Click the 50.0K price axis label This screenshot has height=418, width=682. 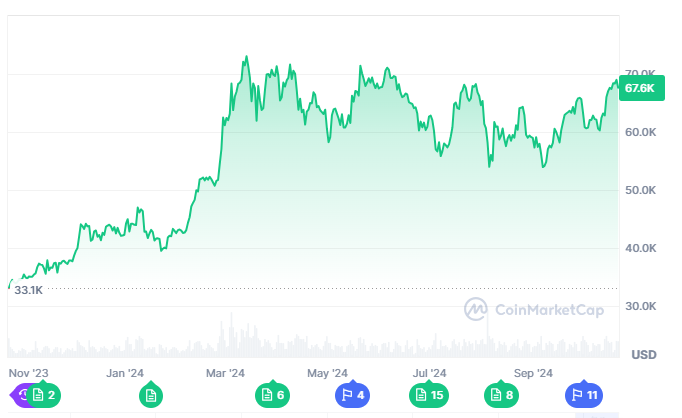pos(640,190)
